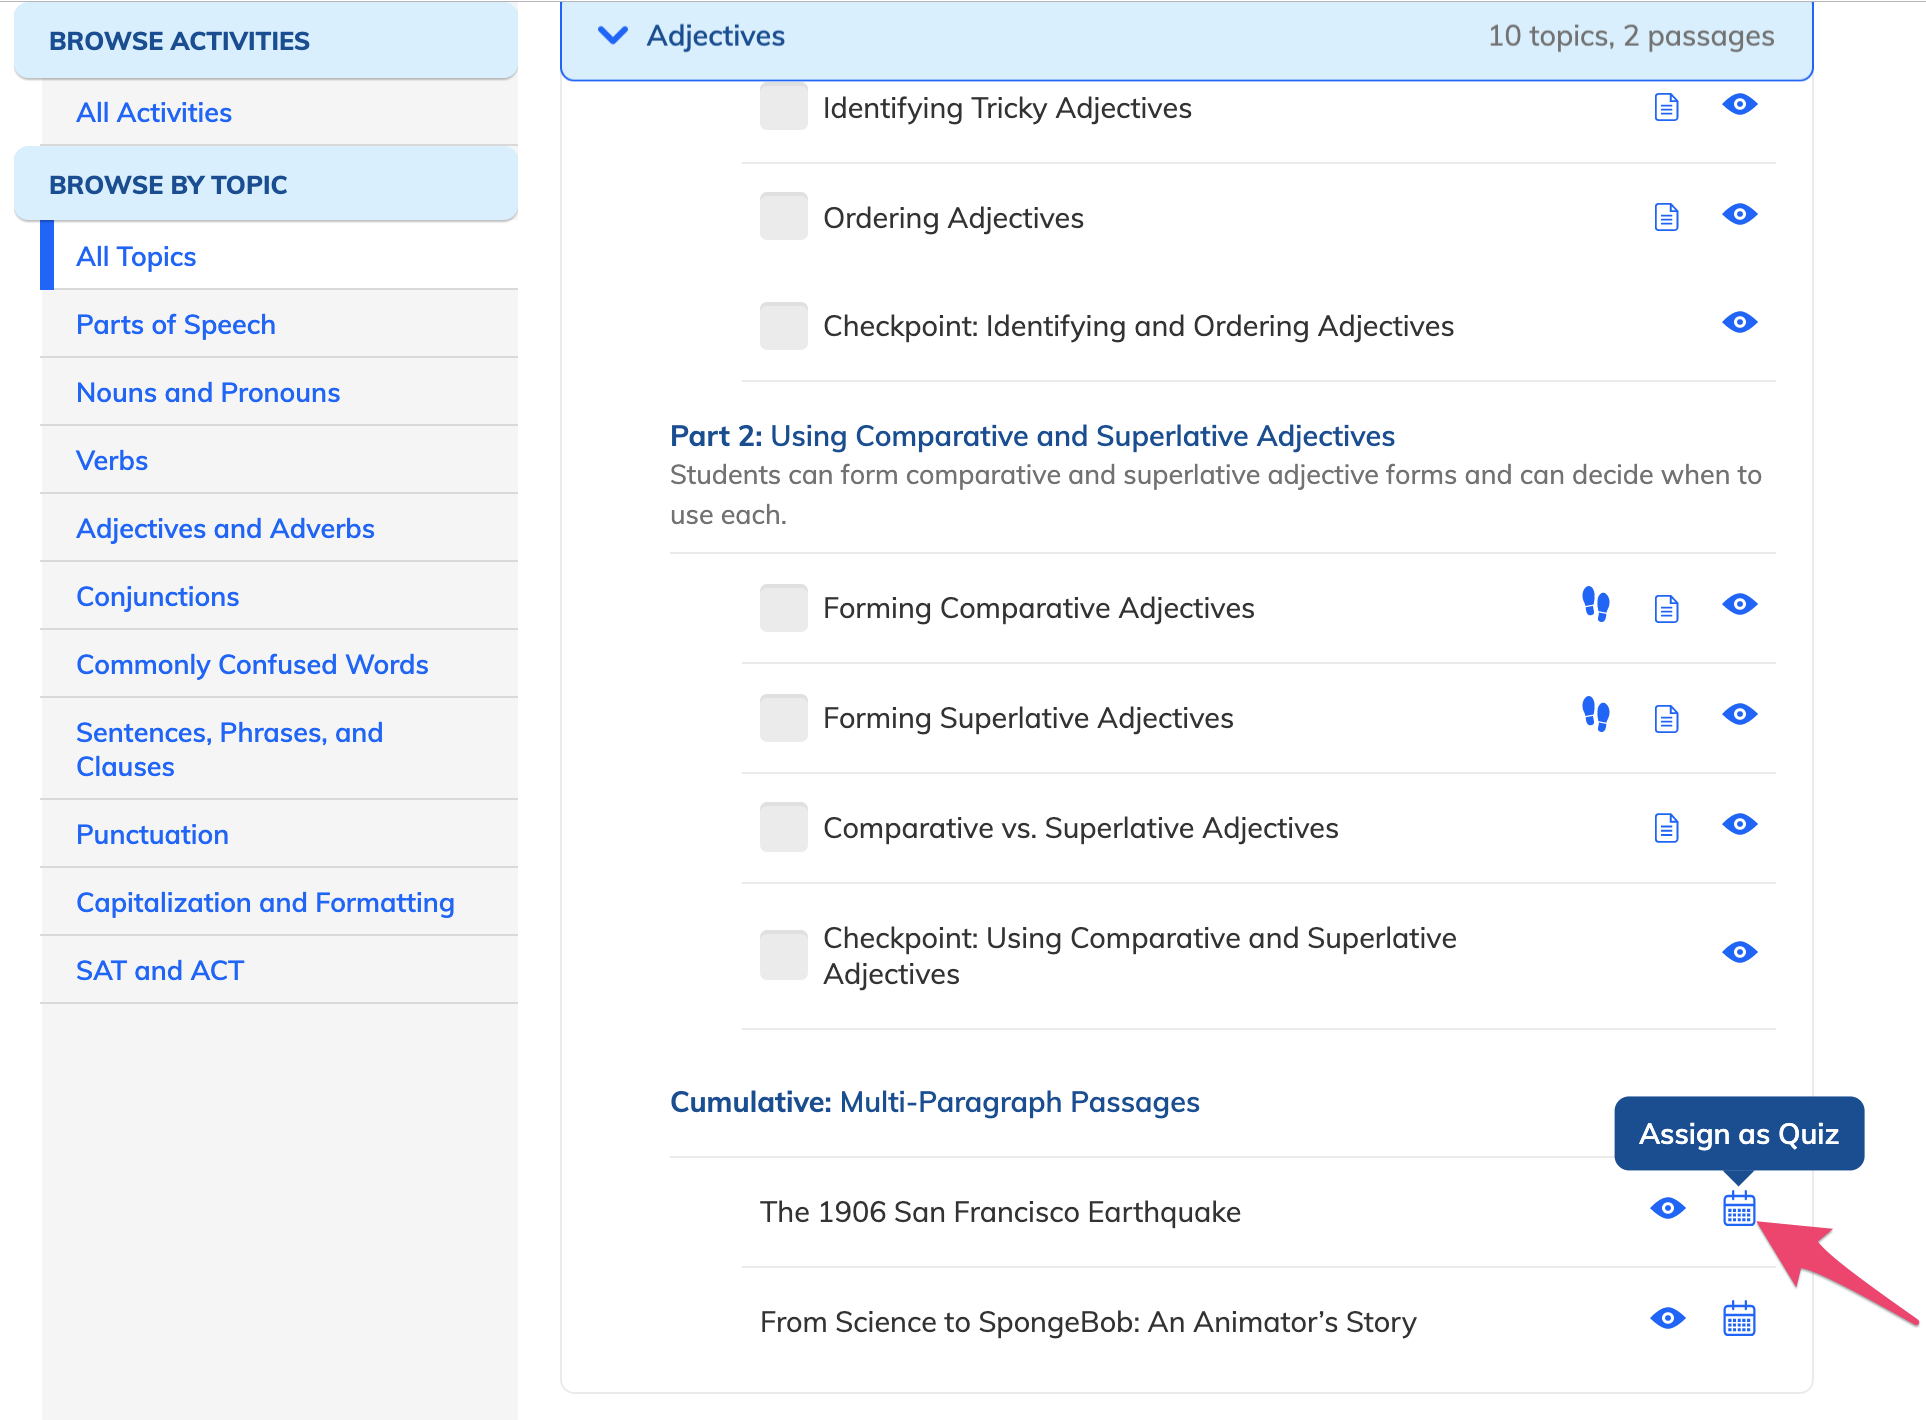The height and width of the screenshot is (1420, 1926).
Task: Click From Science to SpongeBob title
Action: point(1088,1322)
